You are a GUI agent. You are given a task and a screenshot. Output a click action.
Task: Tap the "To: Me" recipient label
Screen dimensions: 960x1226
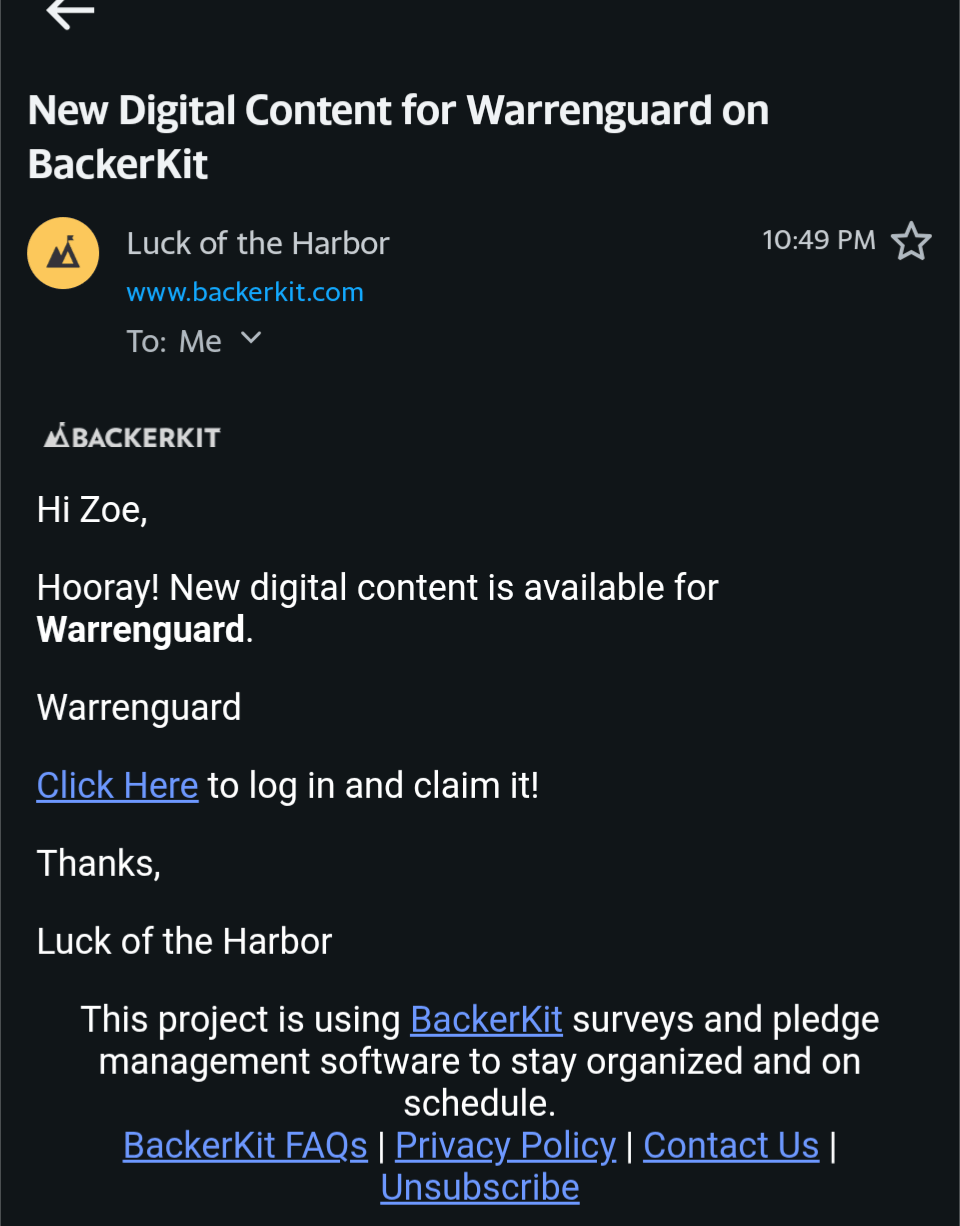click(174, 342)
